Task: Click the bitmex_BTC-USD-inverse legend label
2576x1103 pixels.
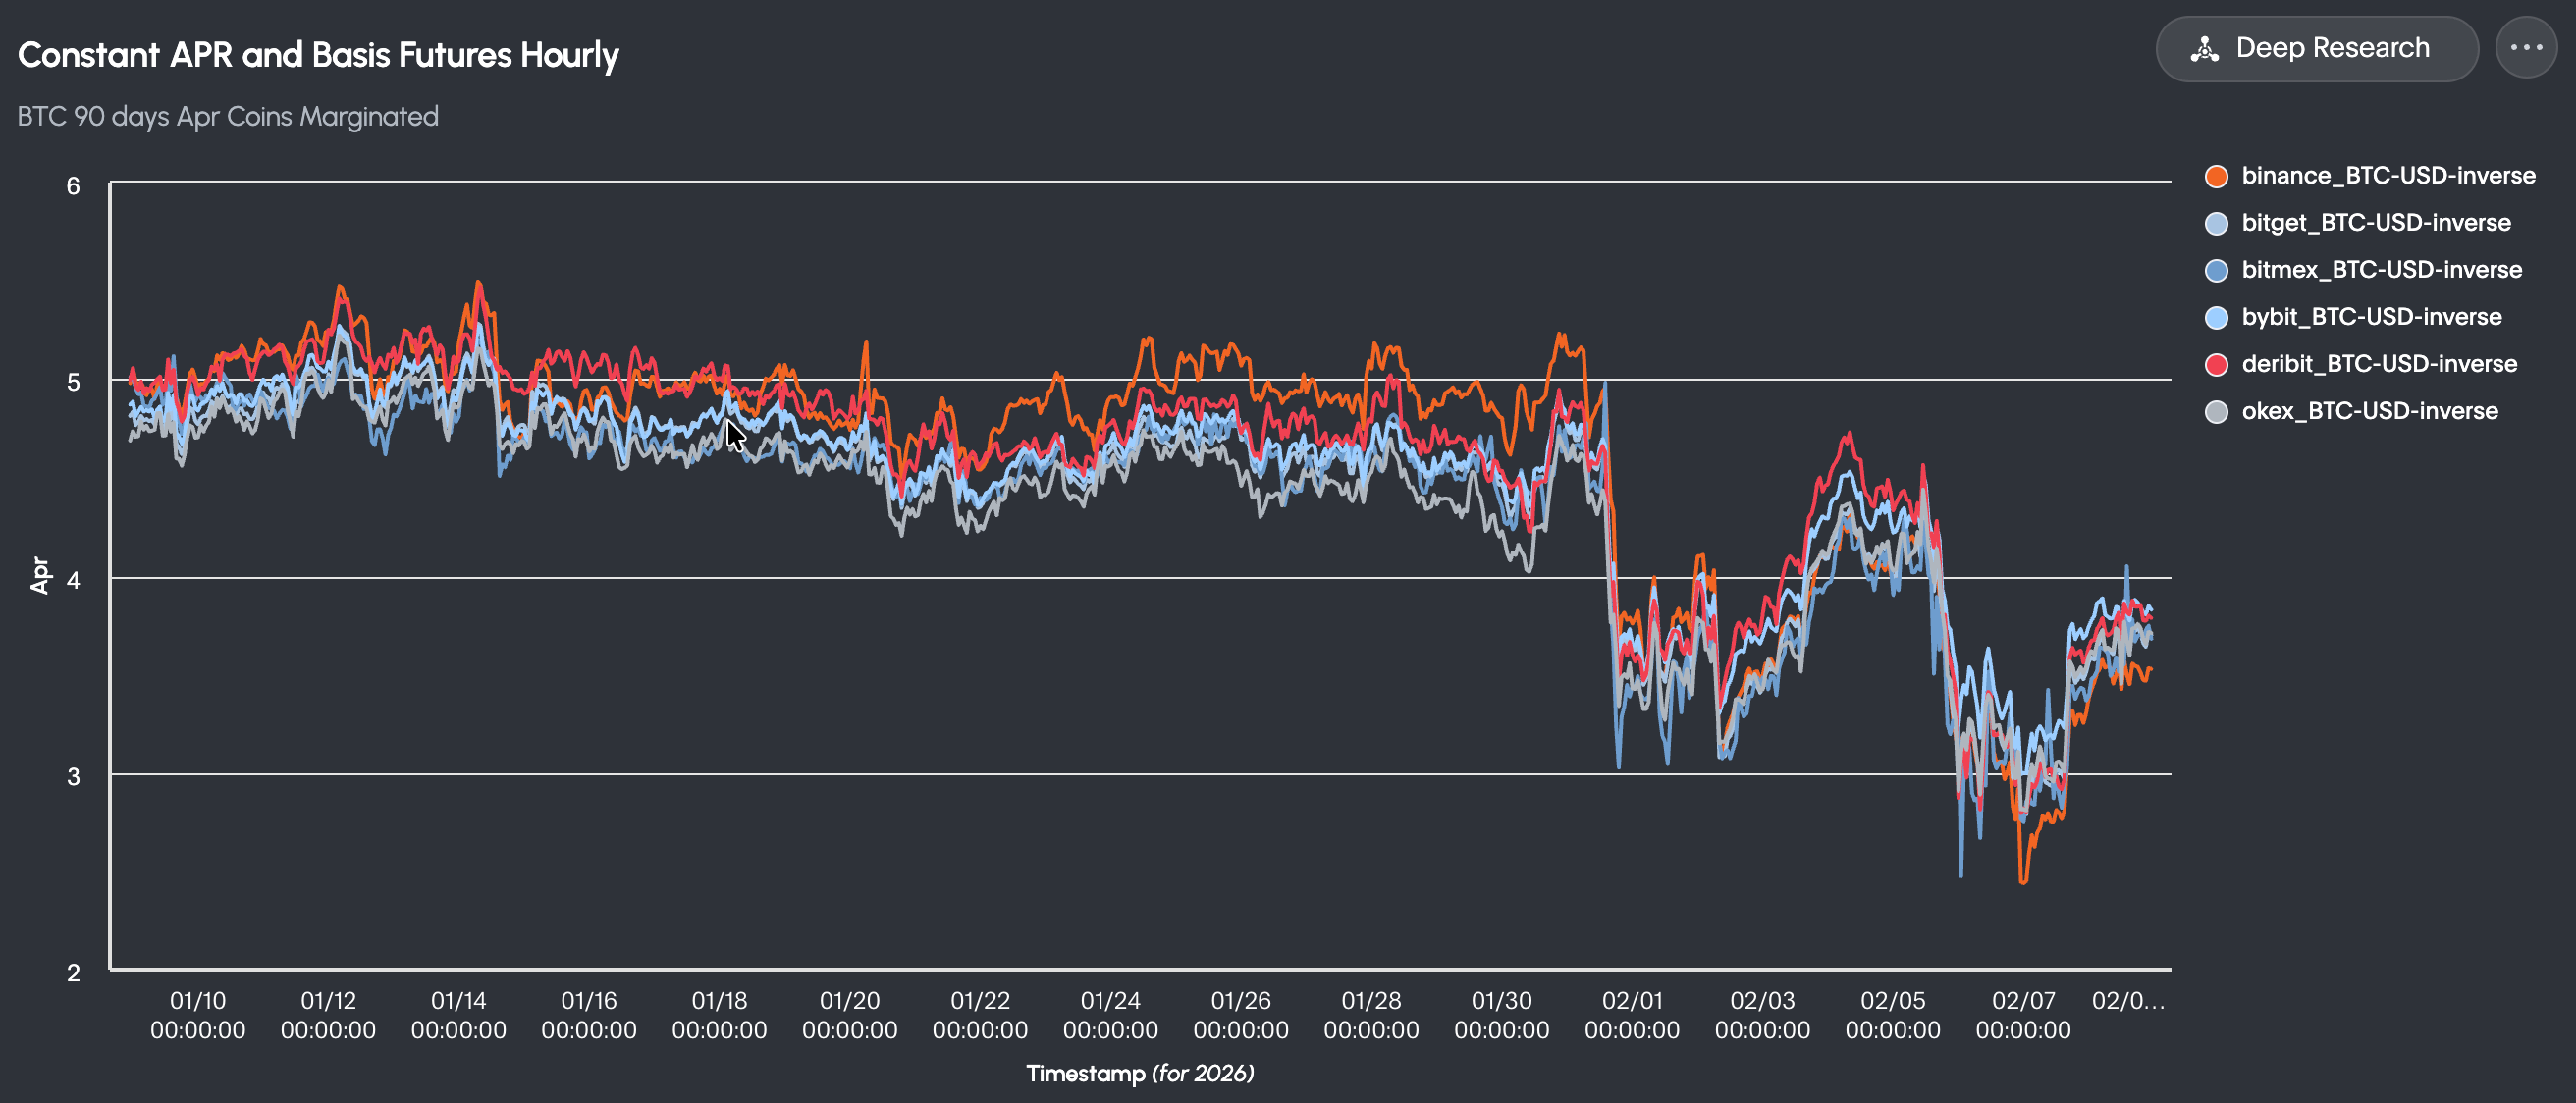Action: pyautogui.click(x=2381, y=270)
